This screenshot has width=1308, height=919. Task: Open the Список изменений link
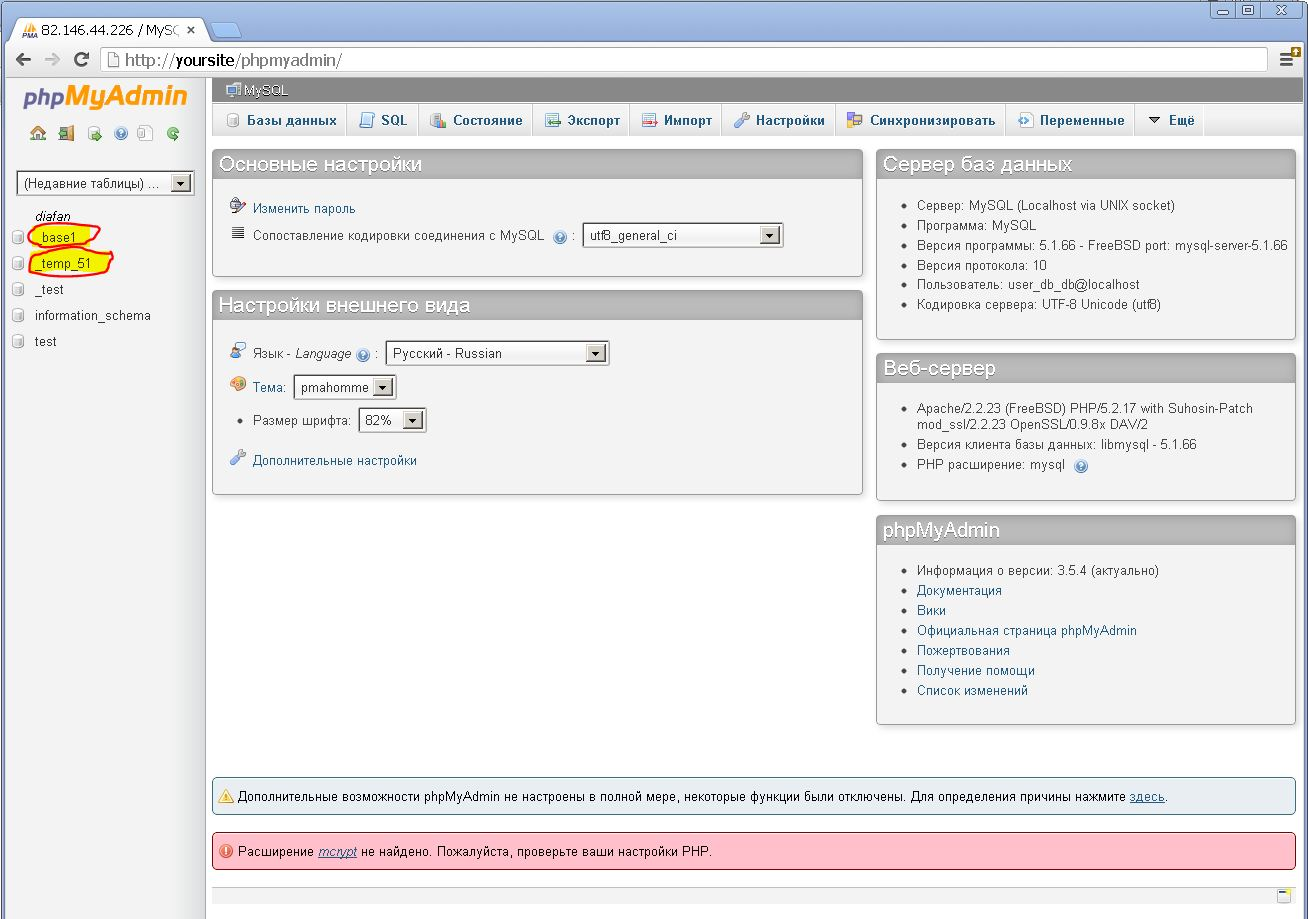(972, 691)
